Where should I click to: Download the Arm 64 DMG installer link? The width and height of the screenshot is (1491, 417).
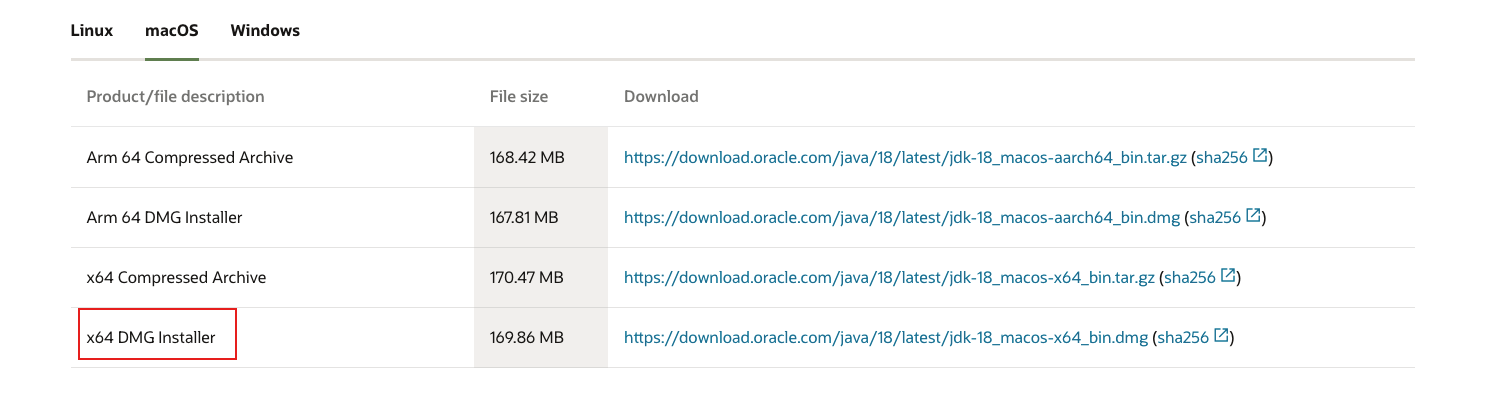(x=903, y=217)
